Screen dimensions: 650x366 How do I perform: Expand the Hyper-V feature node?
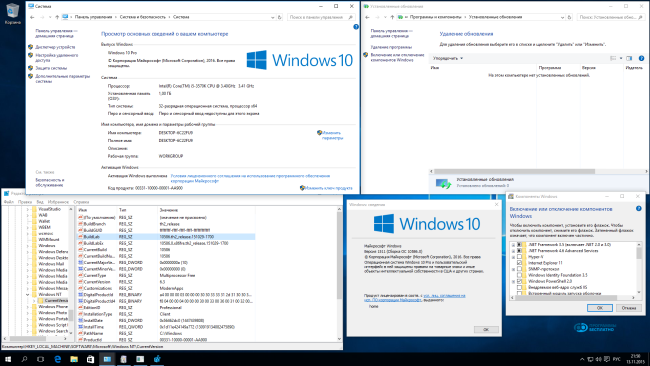point(513,257)
